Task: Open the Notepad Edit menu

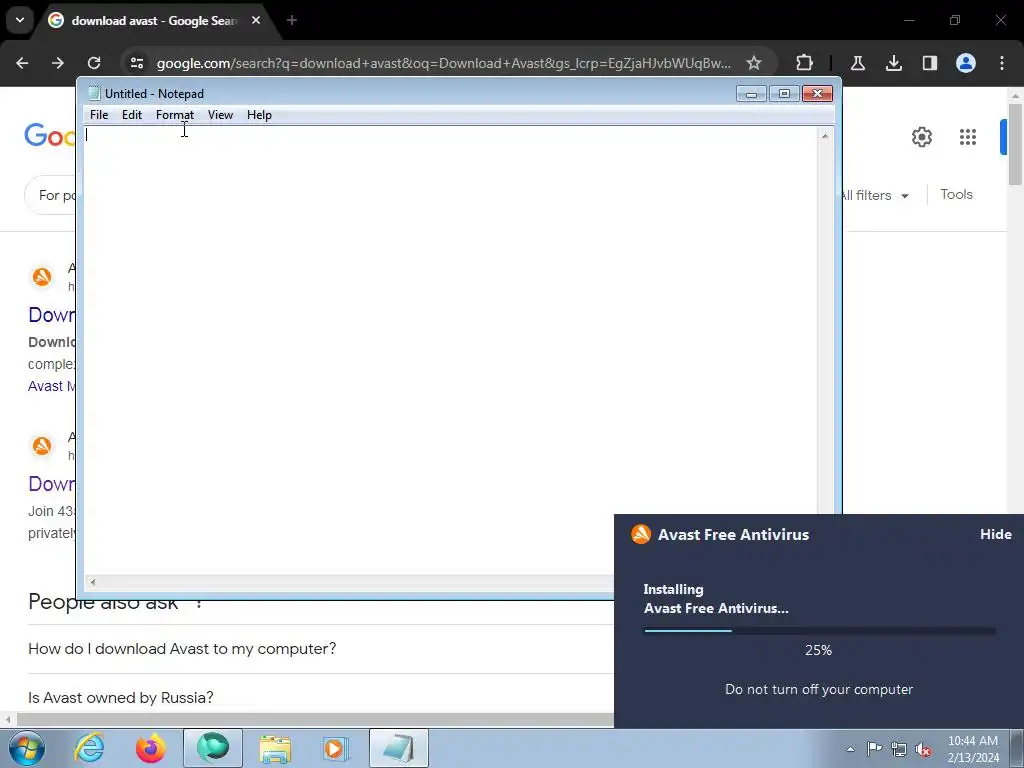Action: 132,115
